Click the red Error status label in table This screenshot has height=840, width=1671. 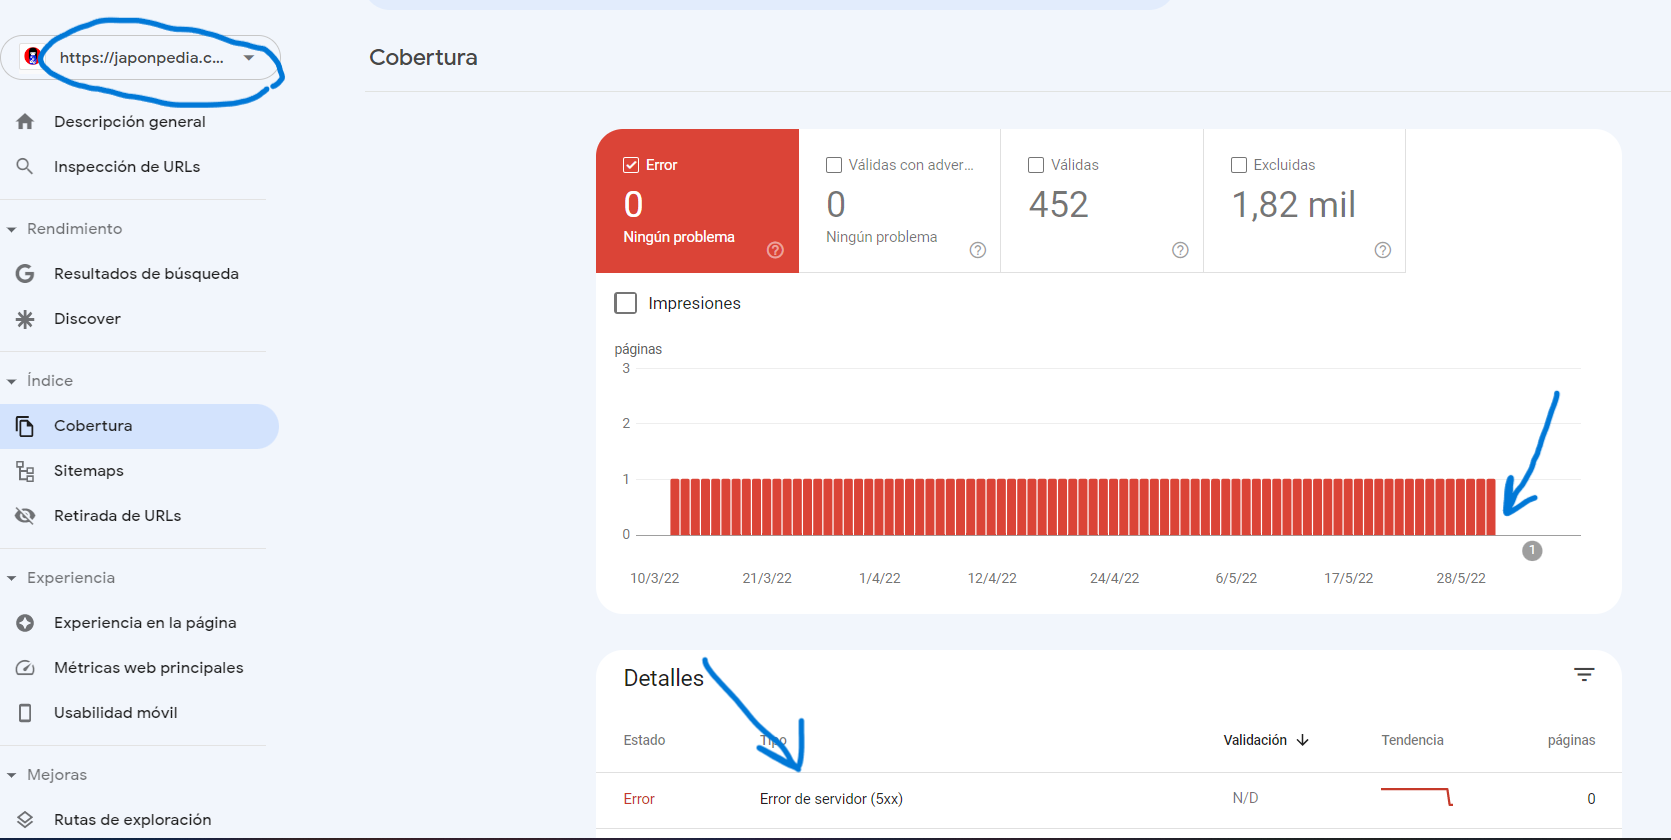[639, 799]
